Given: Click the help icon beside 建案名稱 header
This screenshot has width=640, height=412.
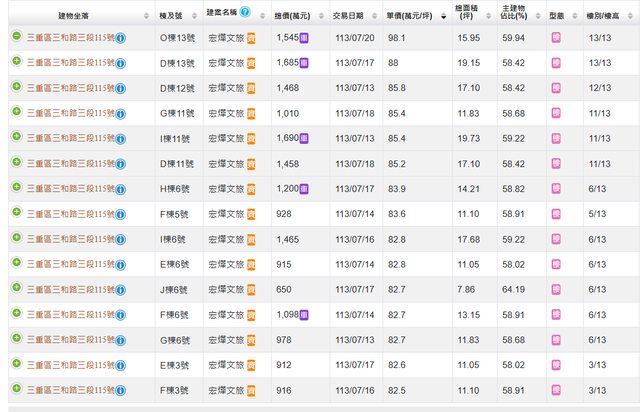Looking at the screenshot, I should (x=245, y=11).
